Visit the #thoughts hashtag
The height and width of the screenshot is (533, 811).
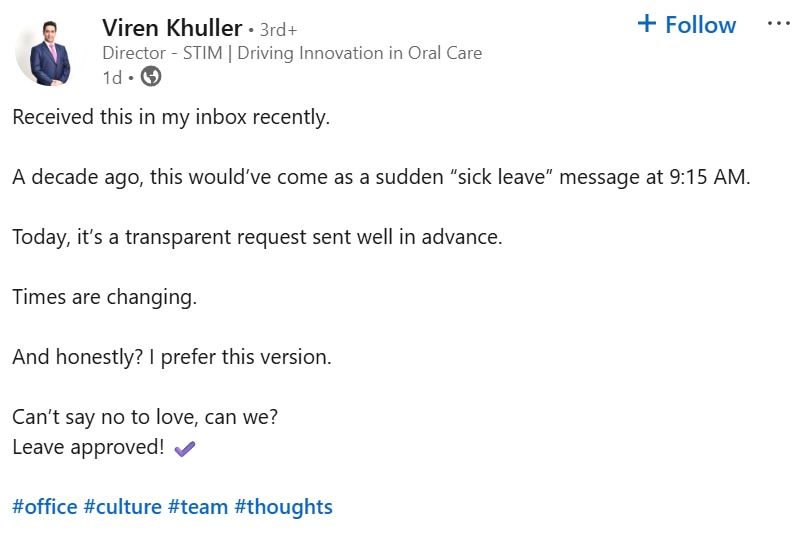[283, 507]
